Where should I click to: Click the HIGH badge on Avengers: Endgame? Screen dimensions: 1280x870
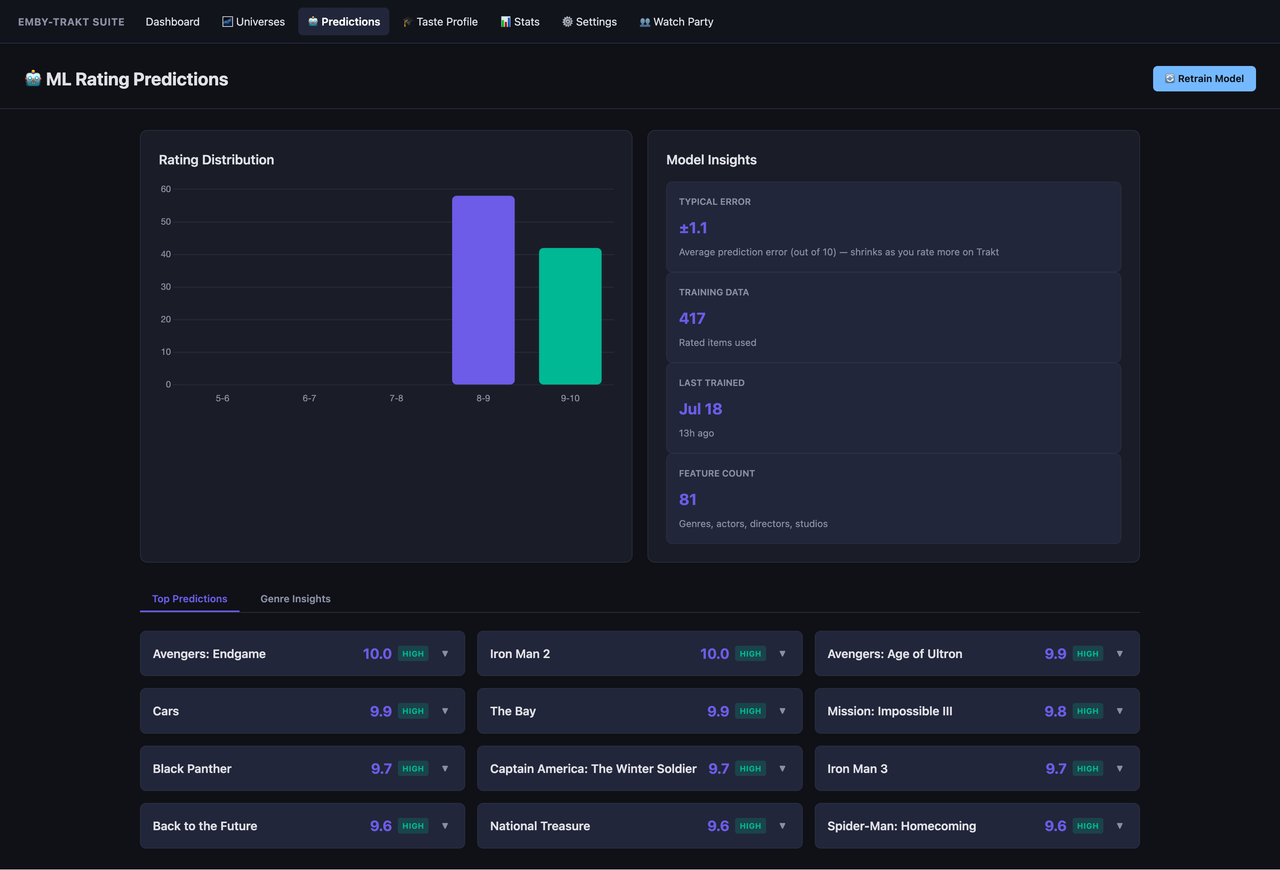tap(413, 654)
